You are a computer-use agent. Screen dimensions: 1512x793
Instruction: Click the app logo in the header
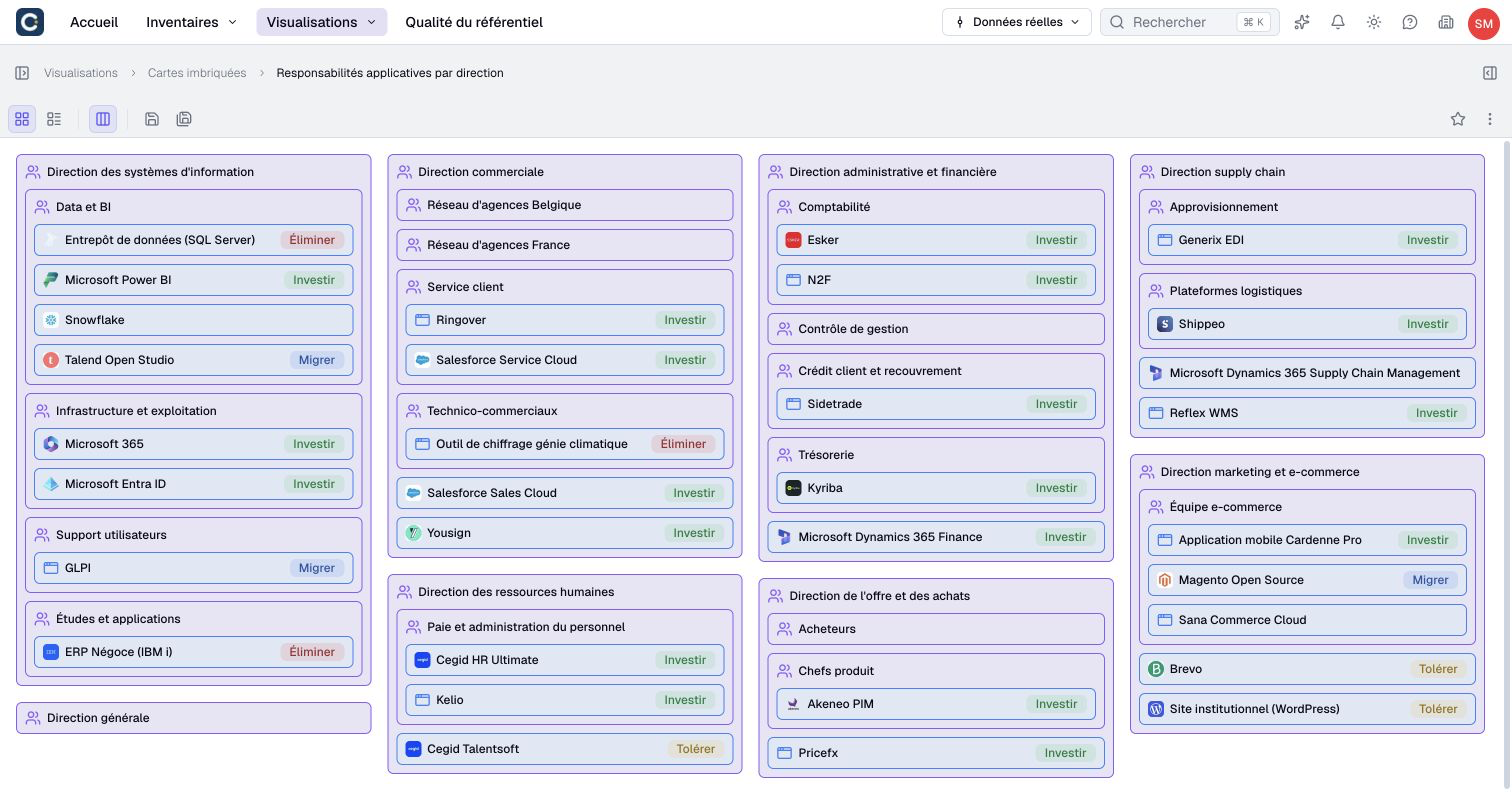pyautogui.click(x=30, y=22)
